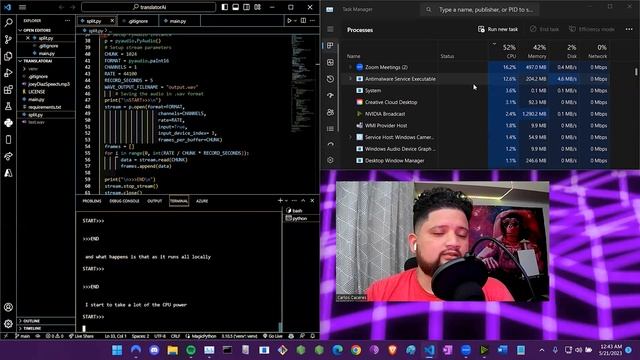Click Run new task button
Screen dimensions: 640x360
[x=498, y=29]
